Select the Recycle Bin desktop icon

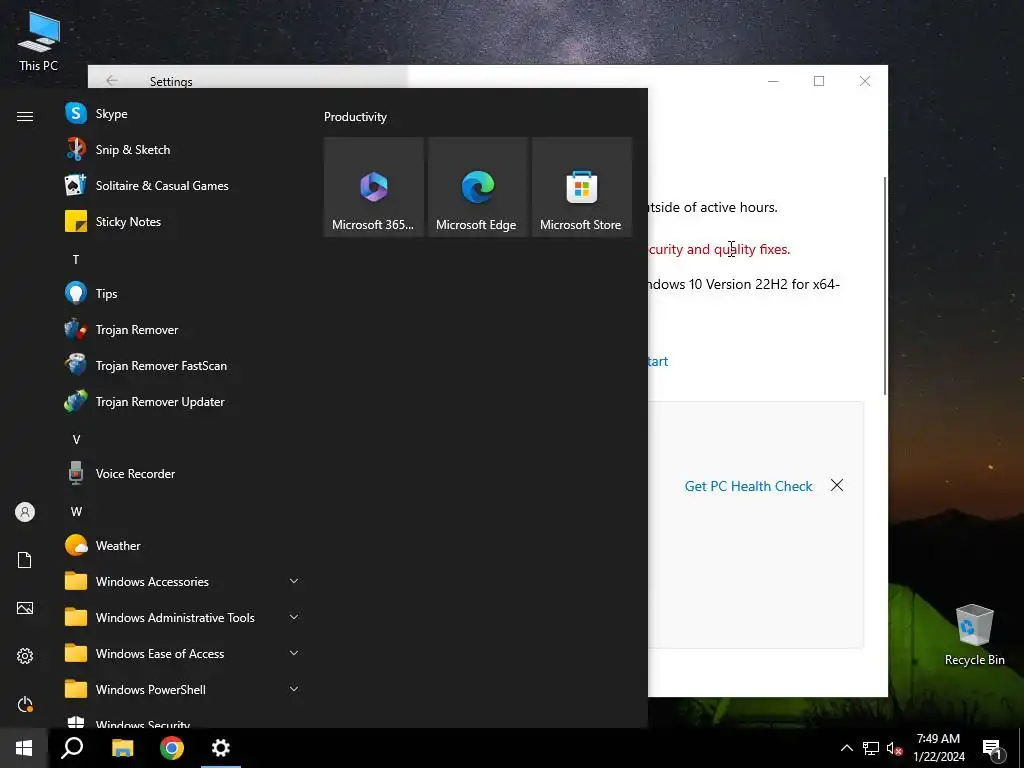point(974,635)
